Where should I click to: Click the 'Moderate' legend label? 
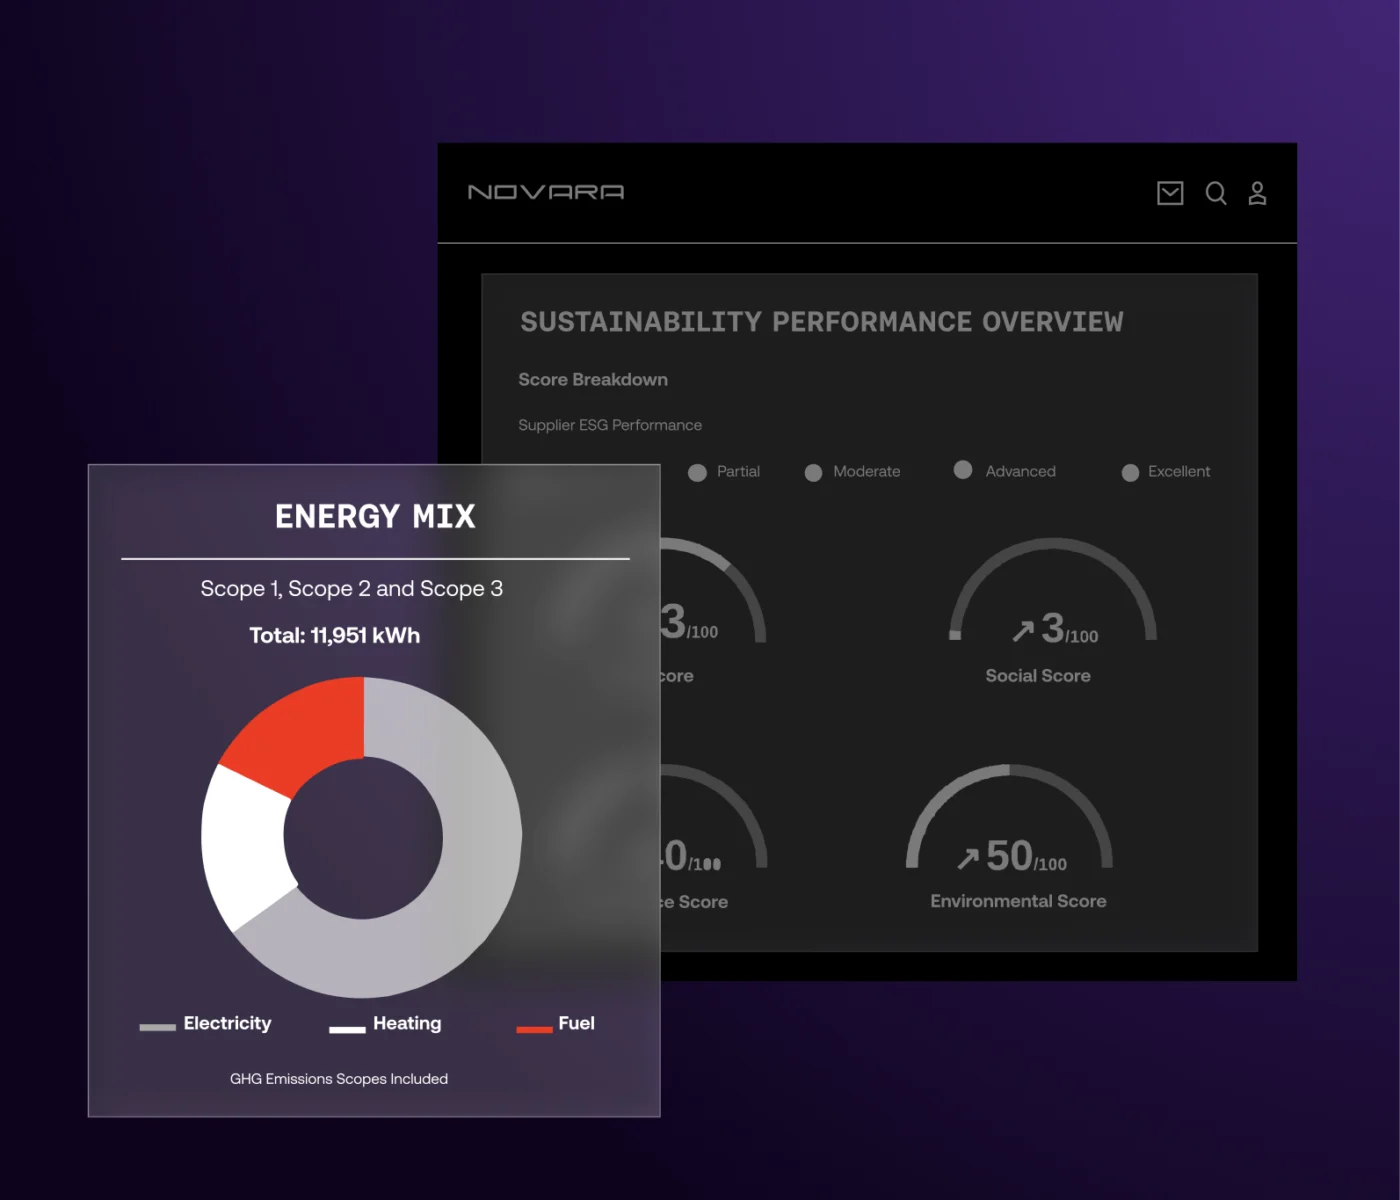click(867, 472)
